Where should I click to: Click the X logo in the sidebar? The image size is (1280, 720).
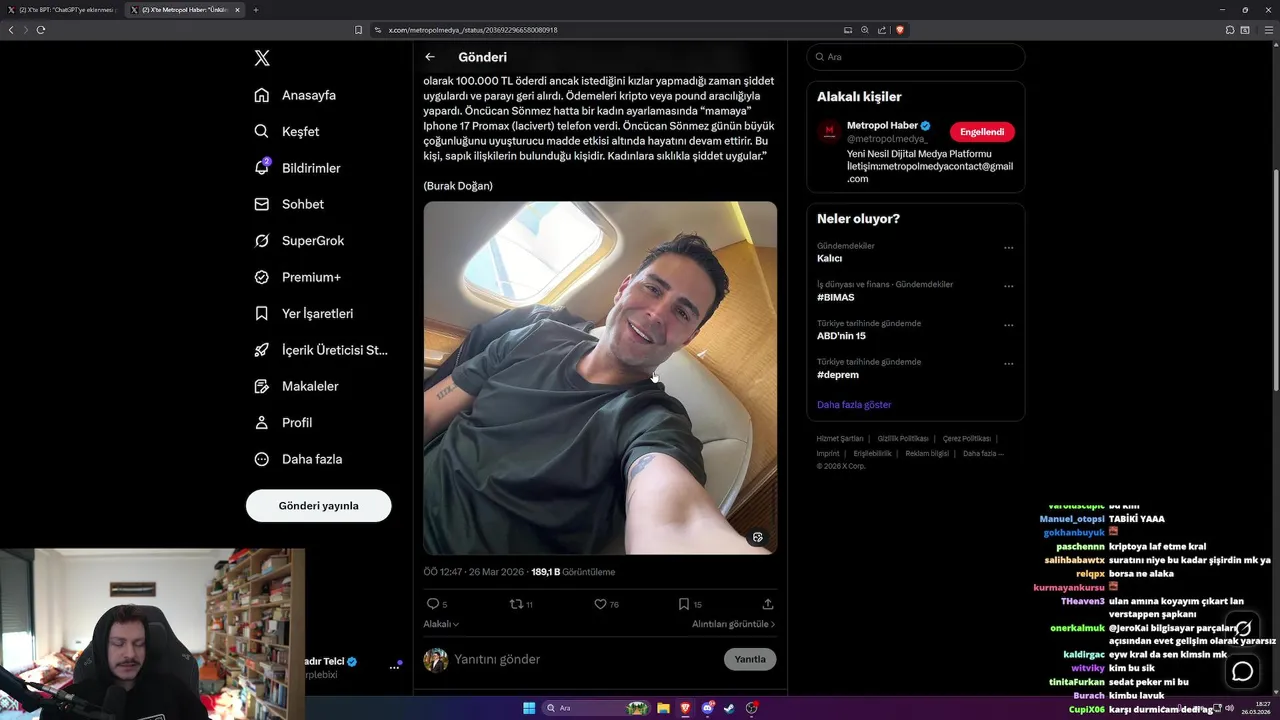click(x=262, y=58)
